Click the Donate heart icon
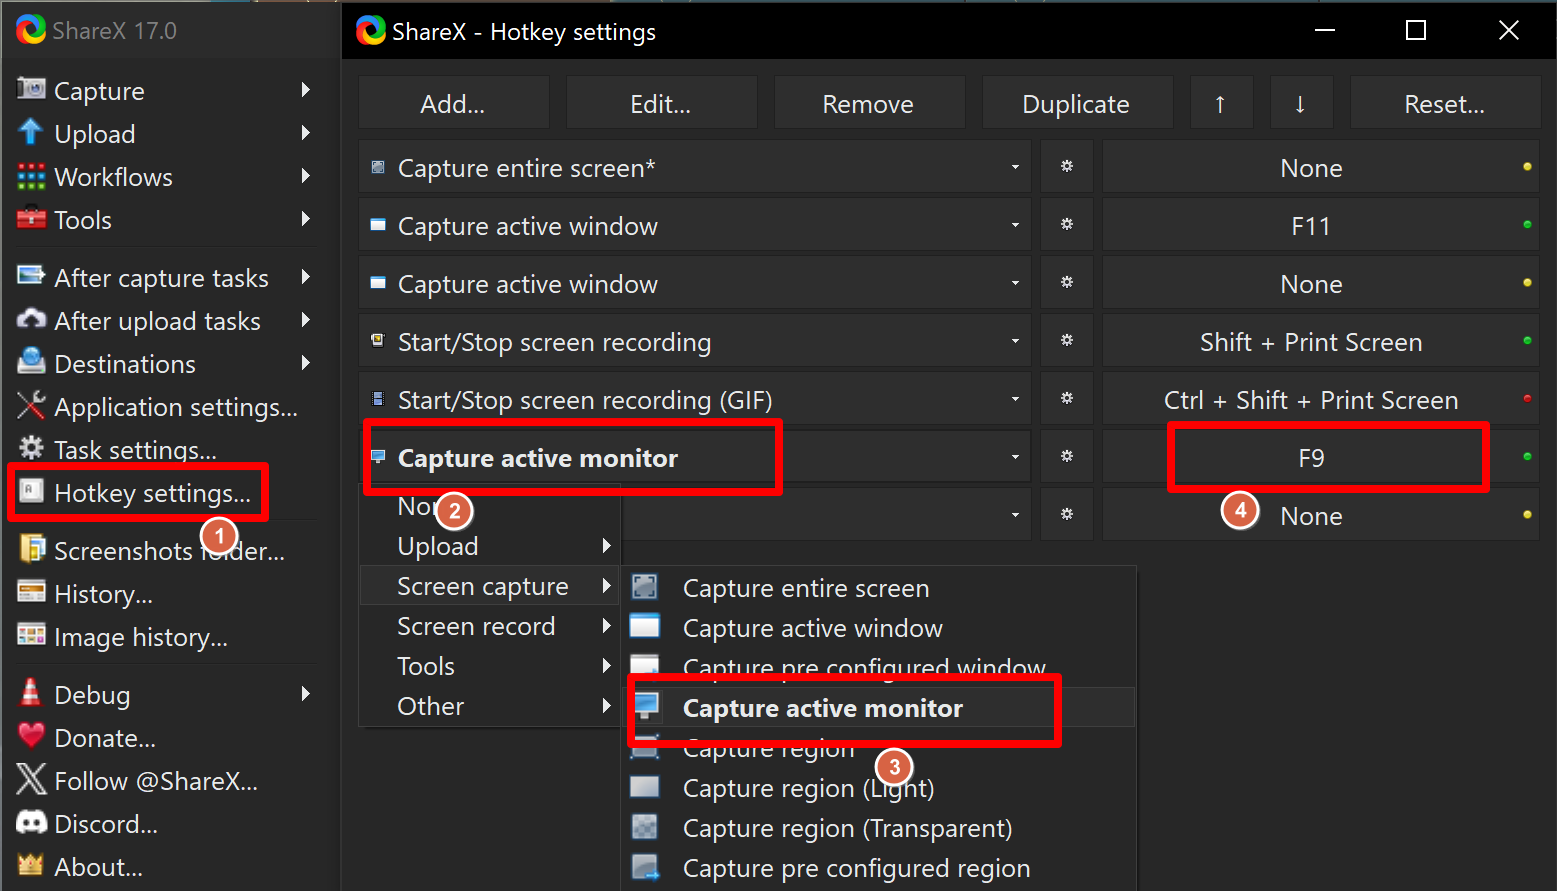 (31, 736)
